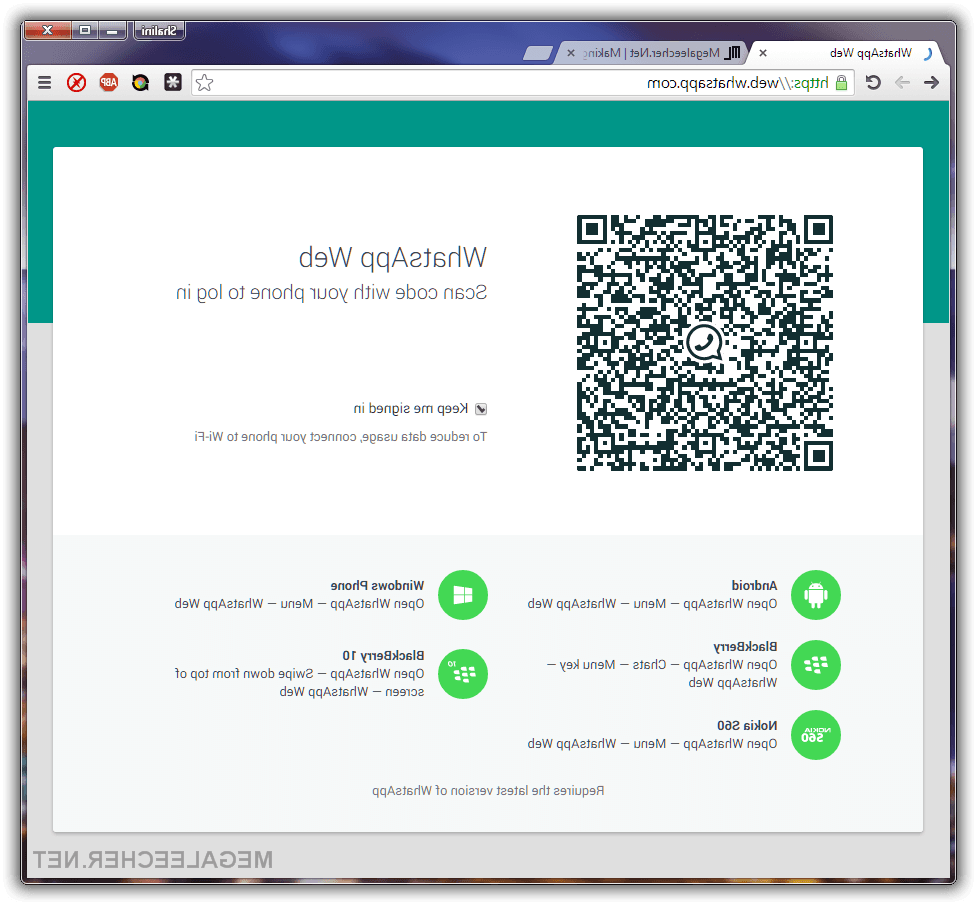The width and height of the screenshot is (977, 905).
Task: Reload the WhatsApp Web page
Action: pos(873,82)
